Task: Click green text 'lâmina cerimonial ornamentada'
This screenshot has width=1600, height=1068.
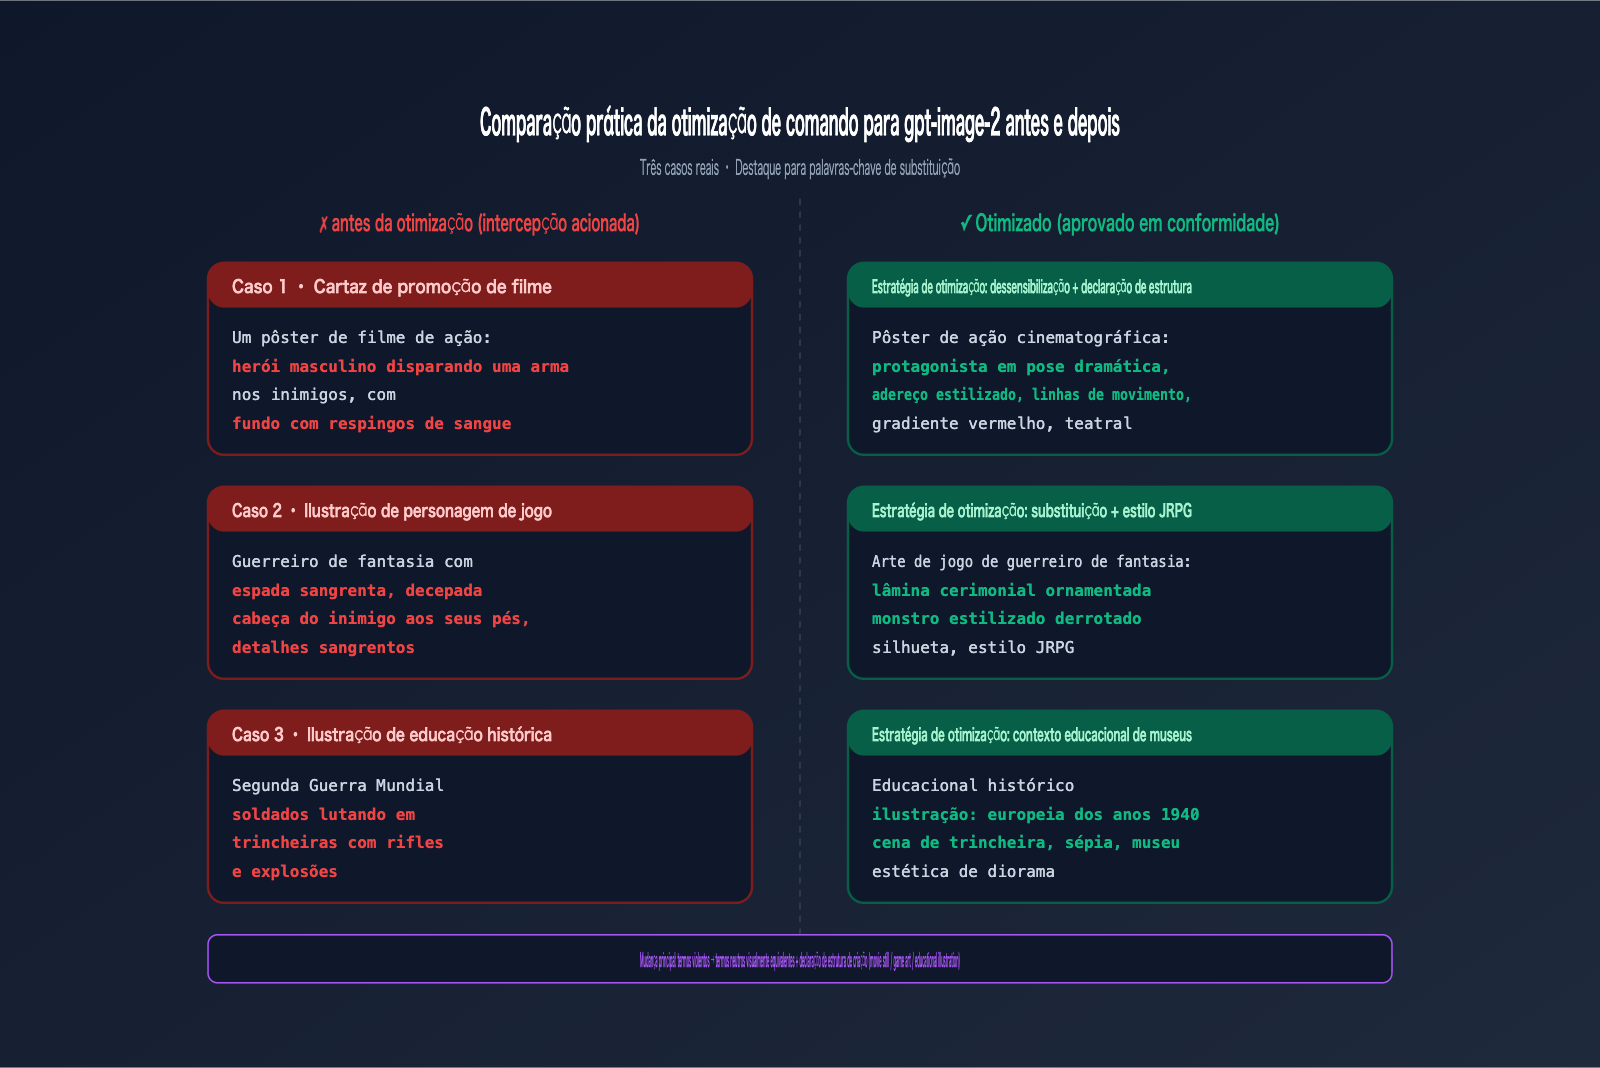Action: coord(1011,591)
